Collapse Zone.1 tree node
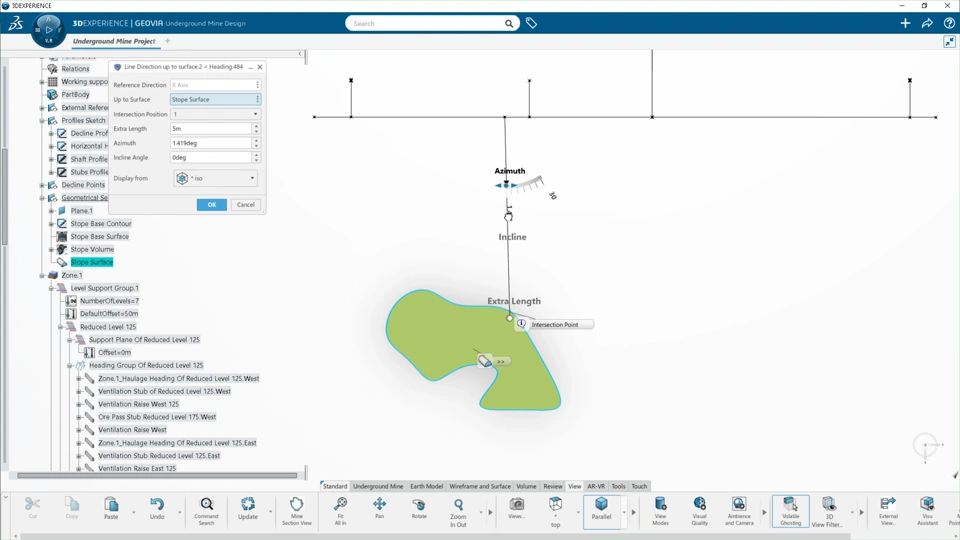The image size is (960, 540). pos(42,276)
